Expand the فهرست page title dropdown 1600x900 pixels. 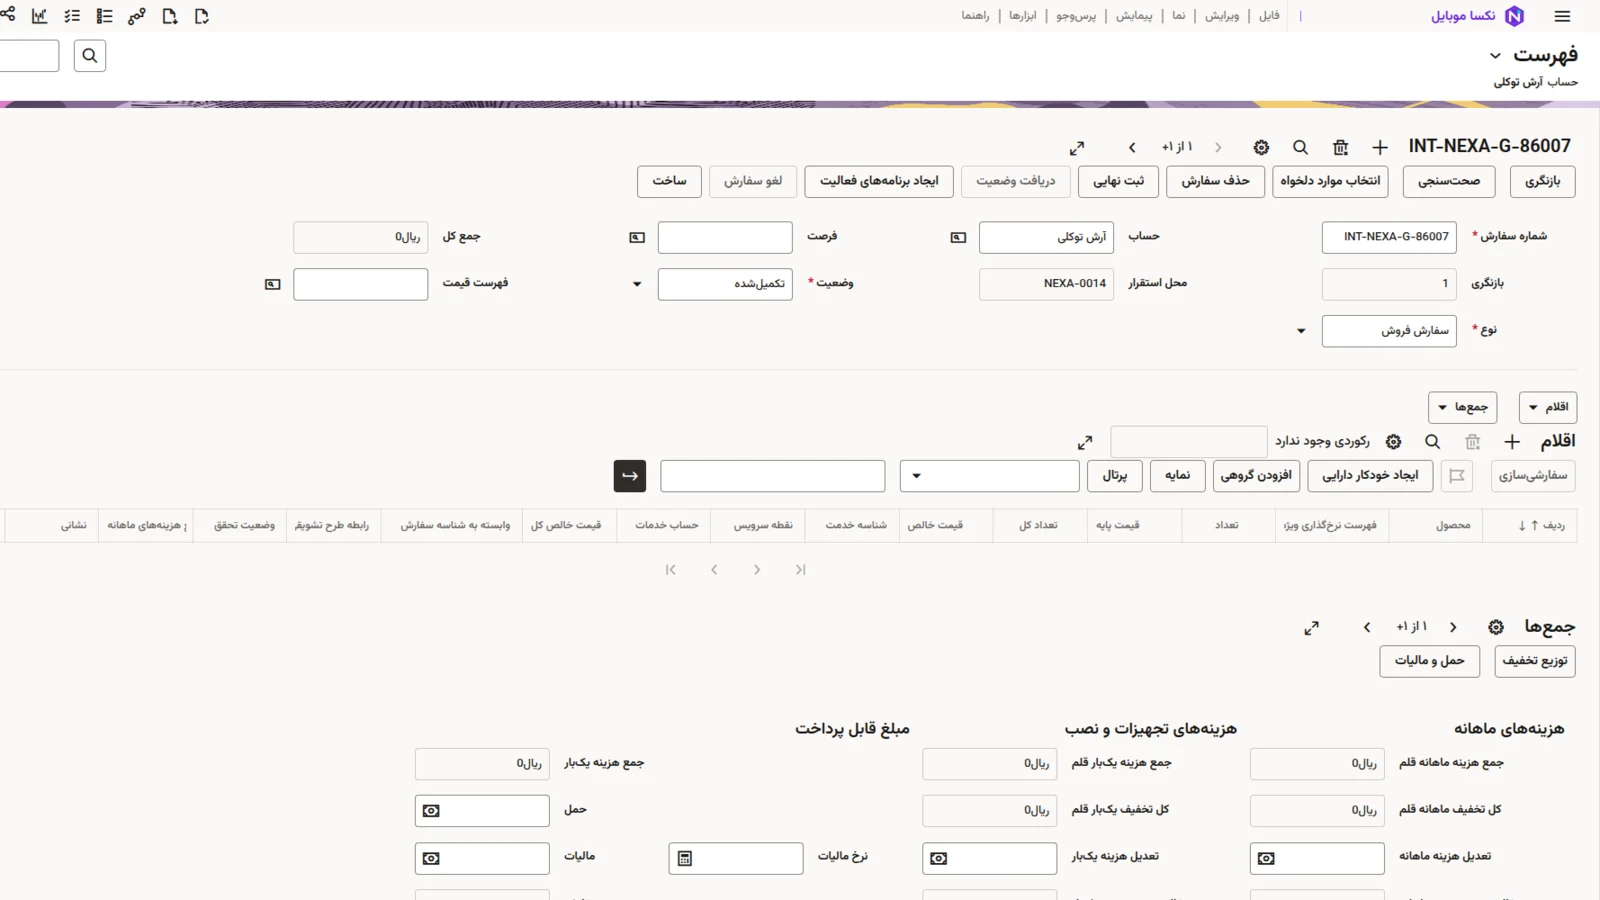(1495, 56)
